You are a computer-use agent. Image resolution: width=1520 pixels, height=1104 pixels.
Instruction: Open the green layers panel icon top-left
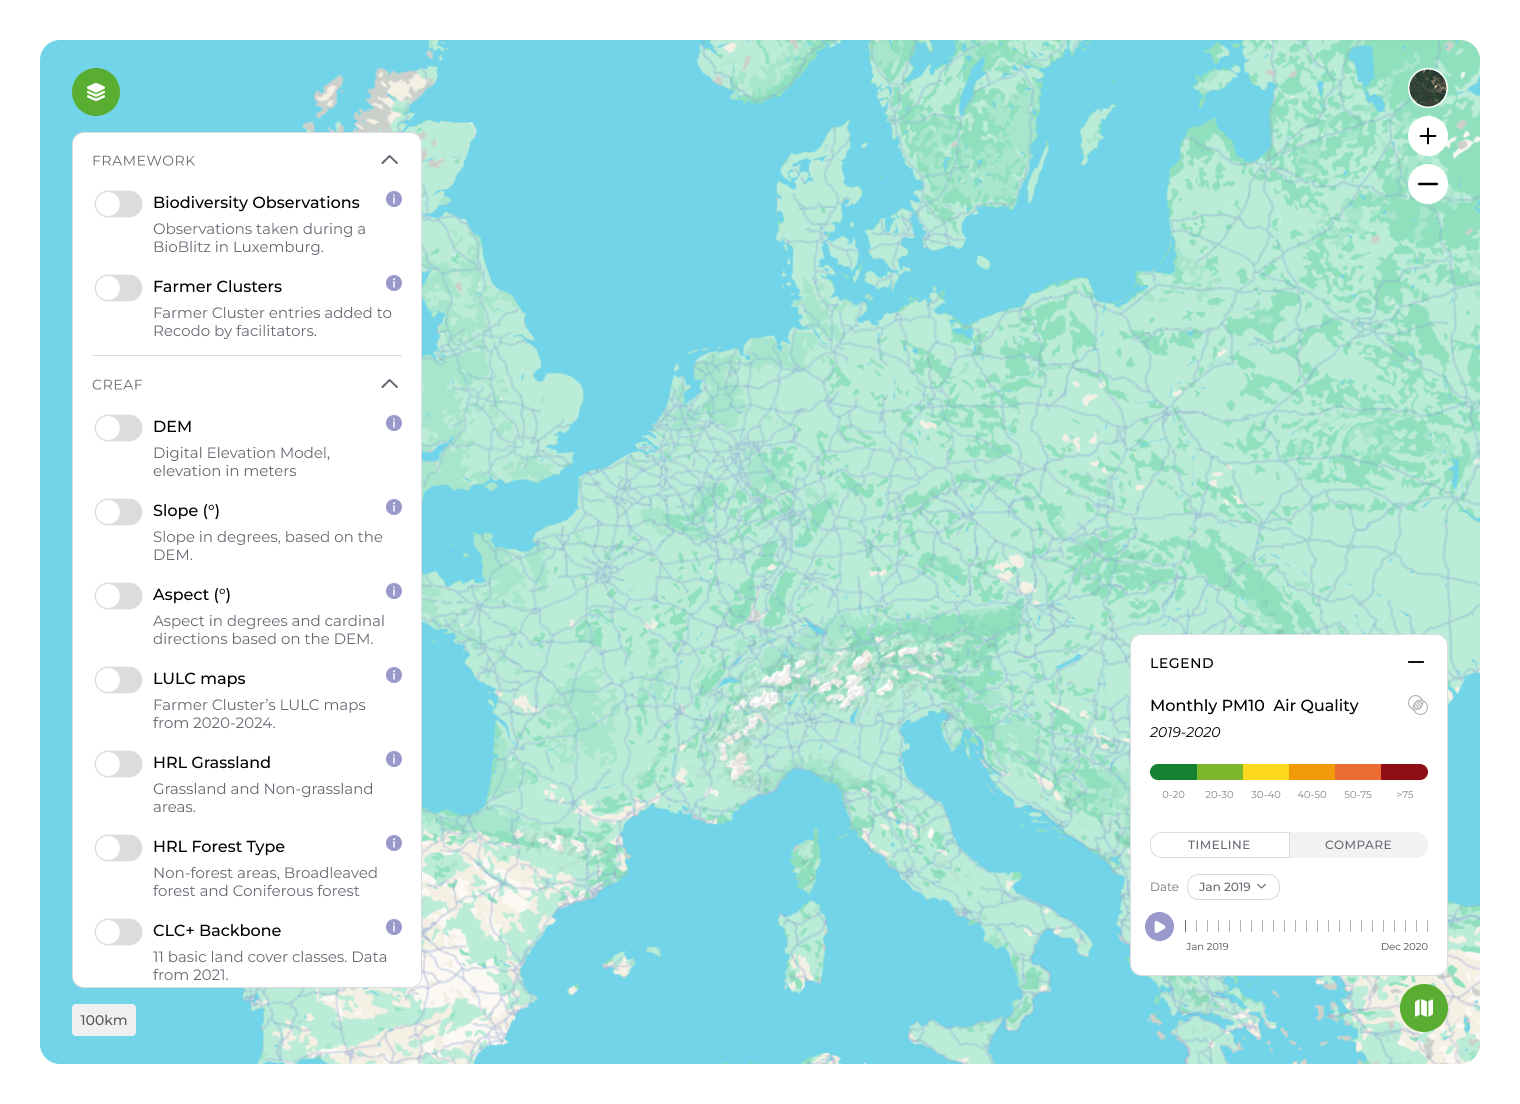[x=96, y=92]
